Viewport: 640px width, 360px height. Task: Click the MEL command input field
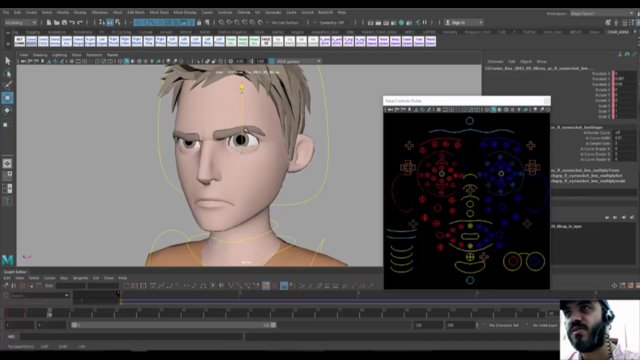pyautogui.click(x=131, y=337)
